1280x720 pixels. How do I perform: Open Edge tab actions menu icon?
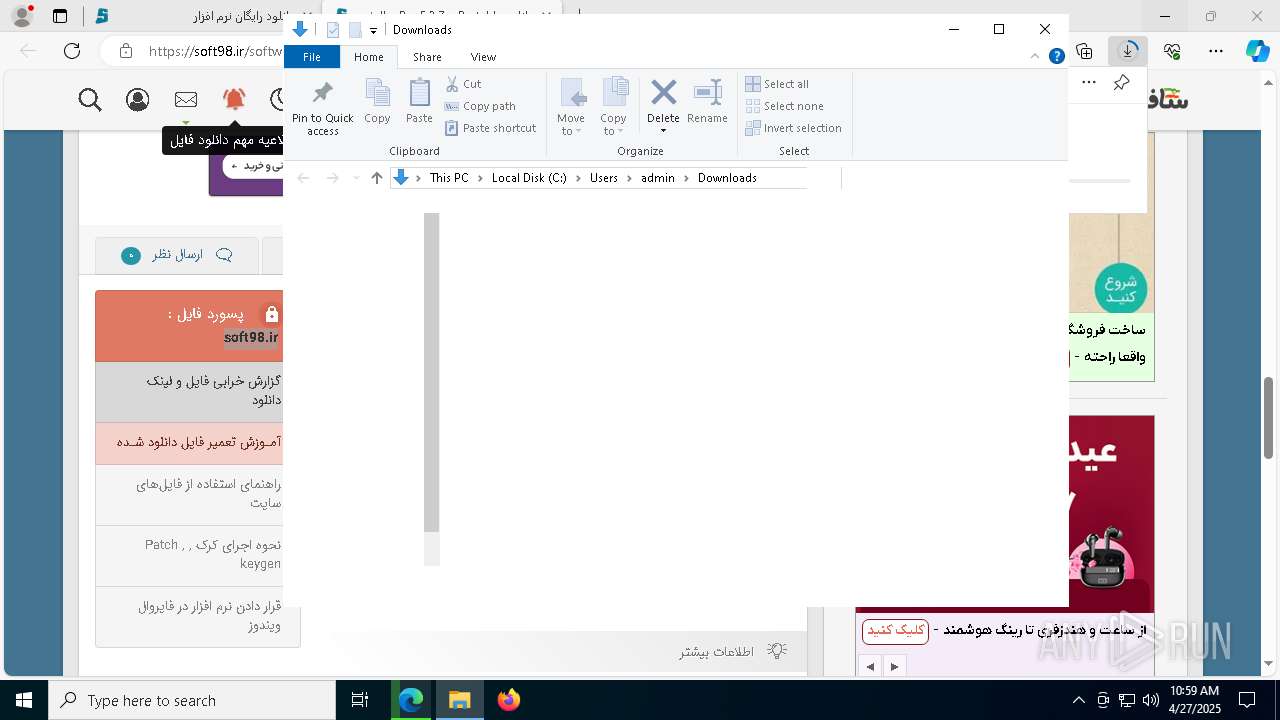pos(60,16)
